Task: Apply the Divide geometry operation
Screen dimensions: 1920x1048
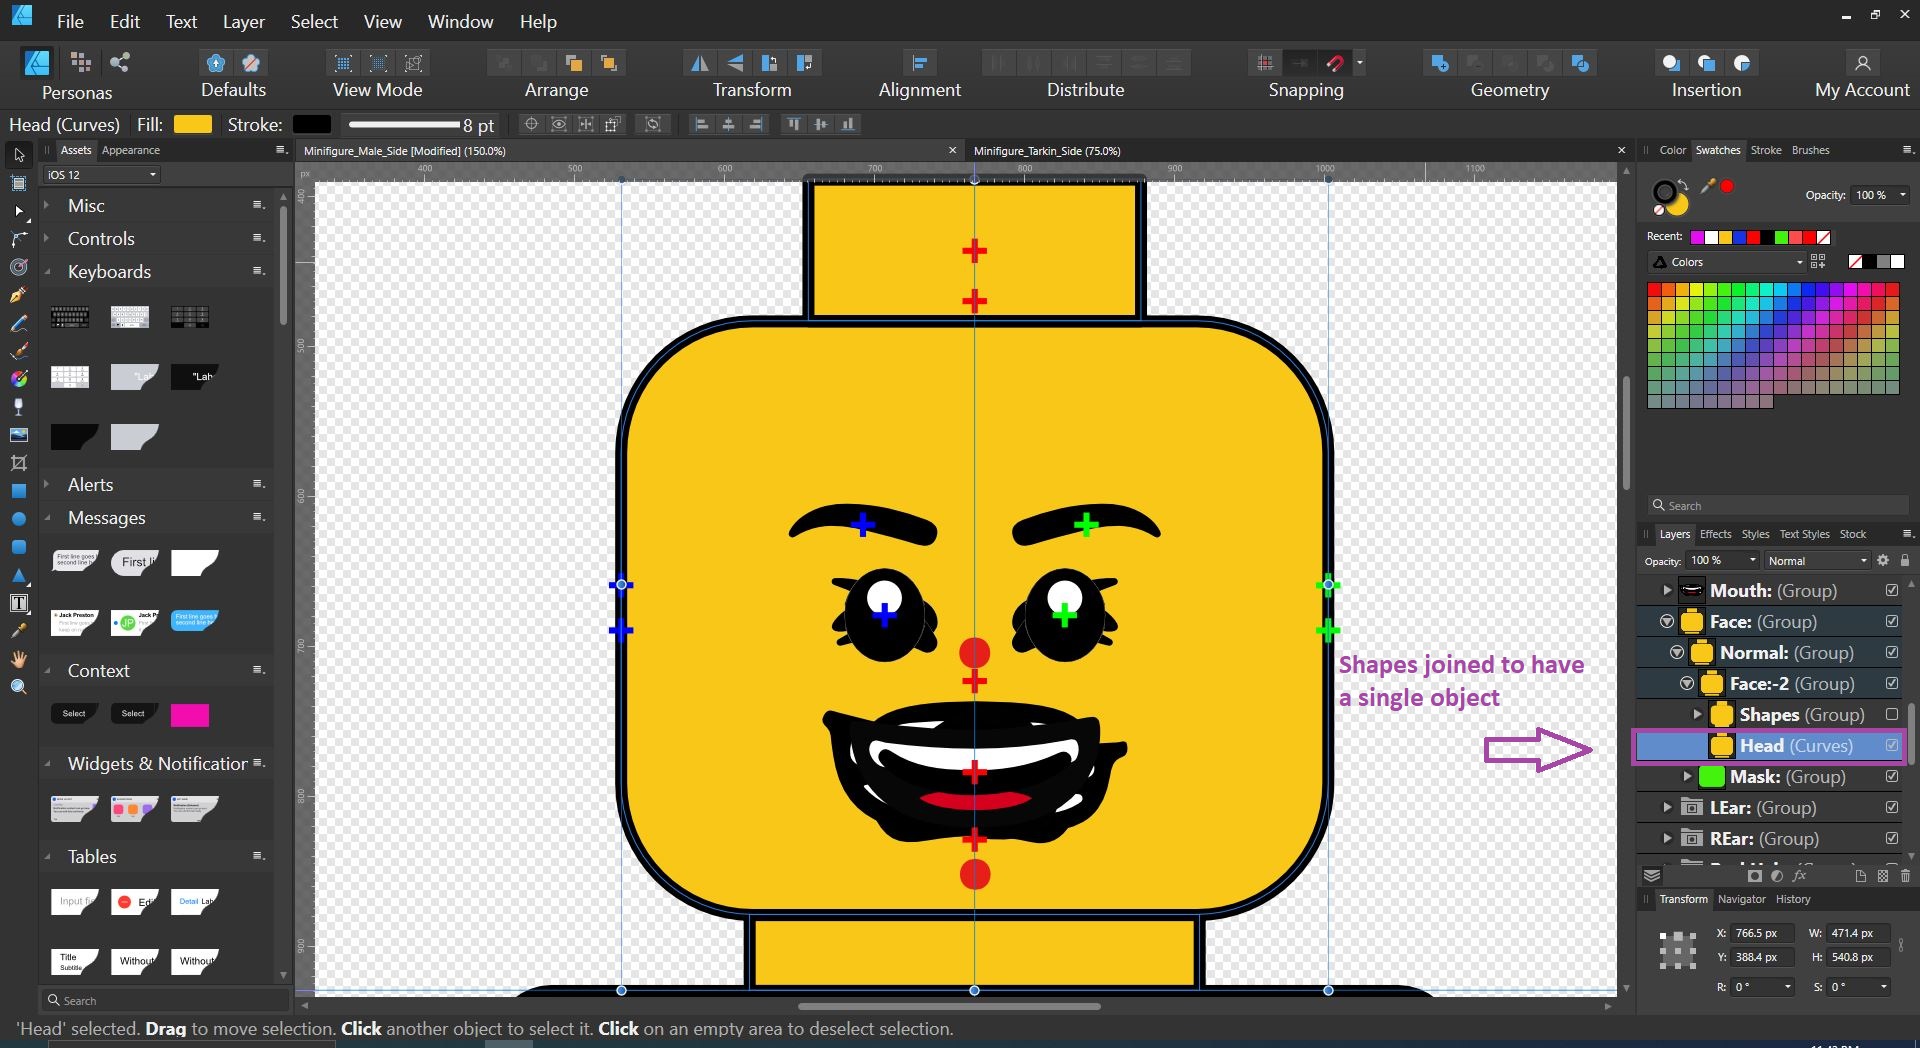Action: point(1580,63)
